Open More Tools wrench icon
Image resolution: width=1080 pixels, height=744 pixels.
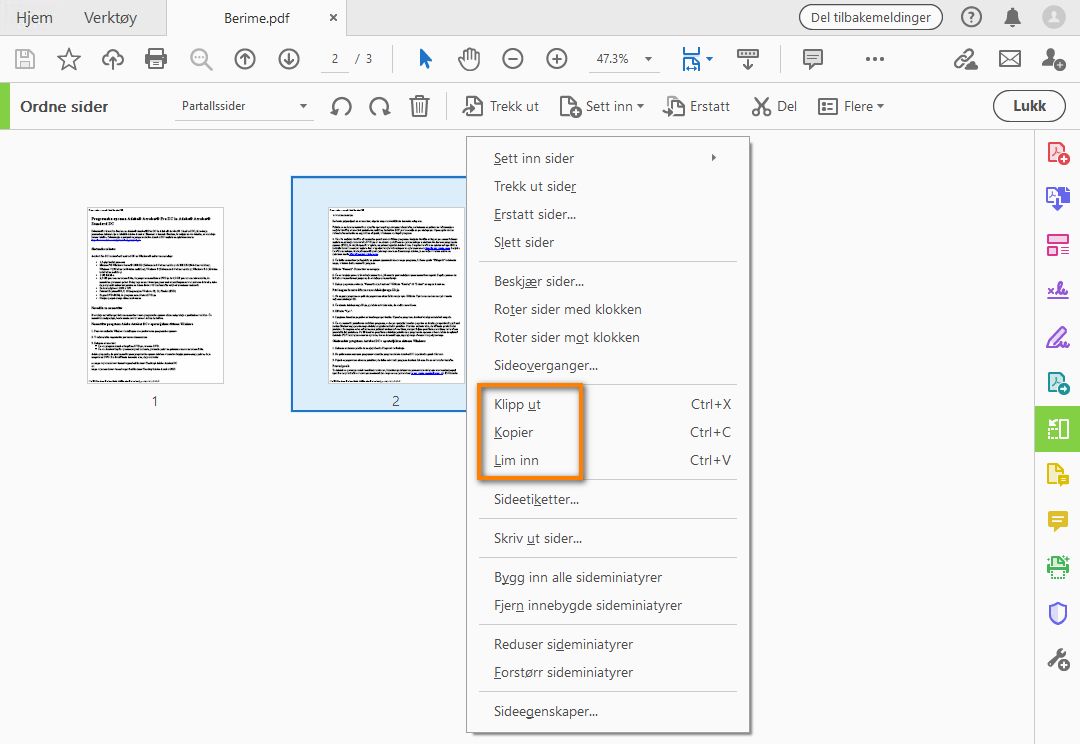tap(1058, 659)
